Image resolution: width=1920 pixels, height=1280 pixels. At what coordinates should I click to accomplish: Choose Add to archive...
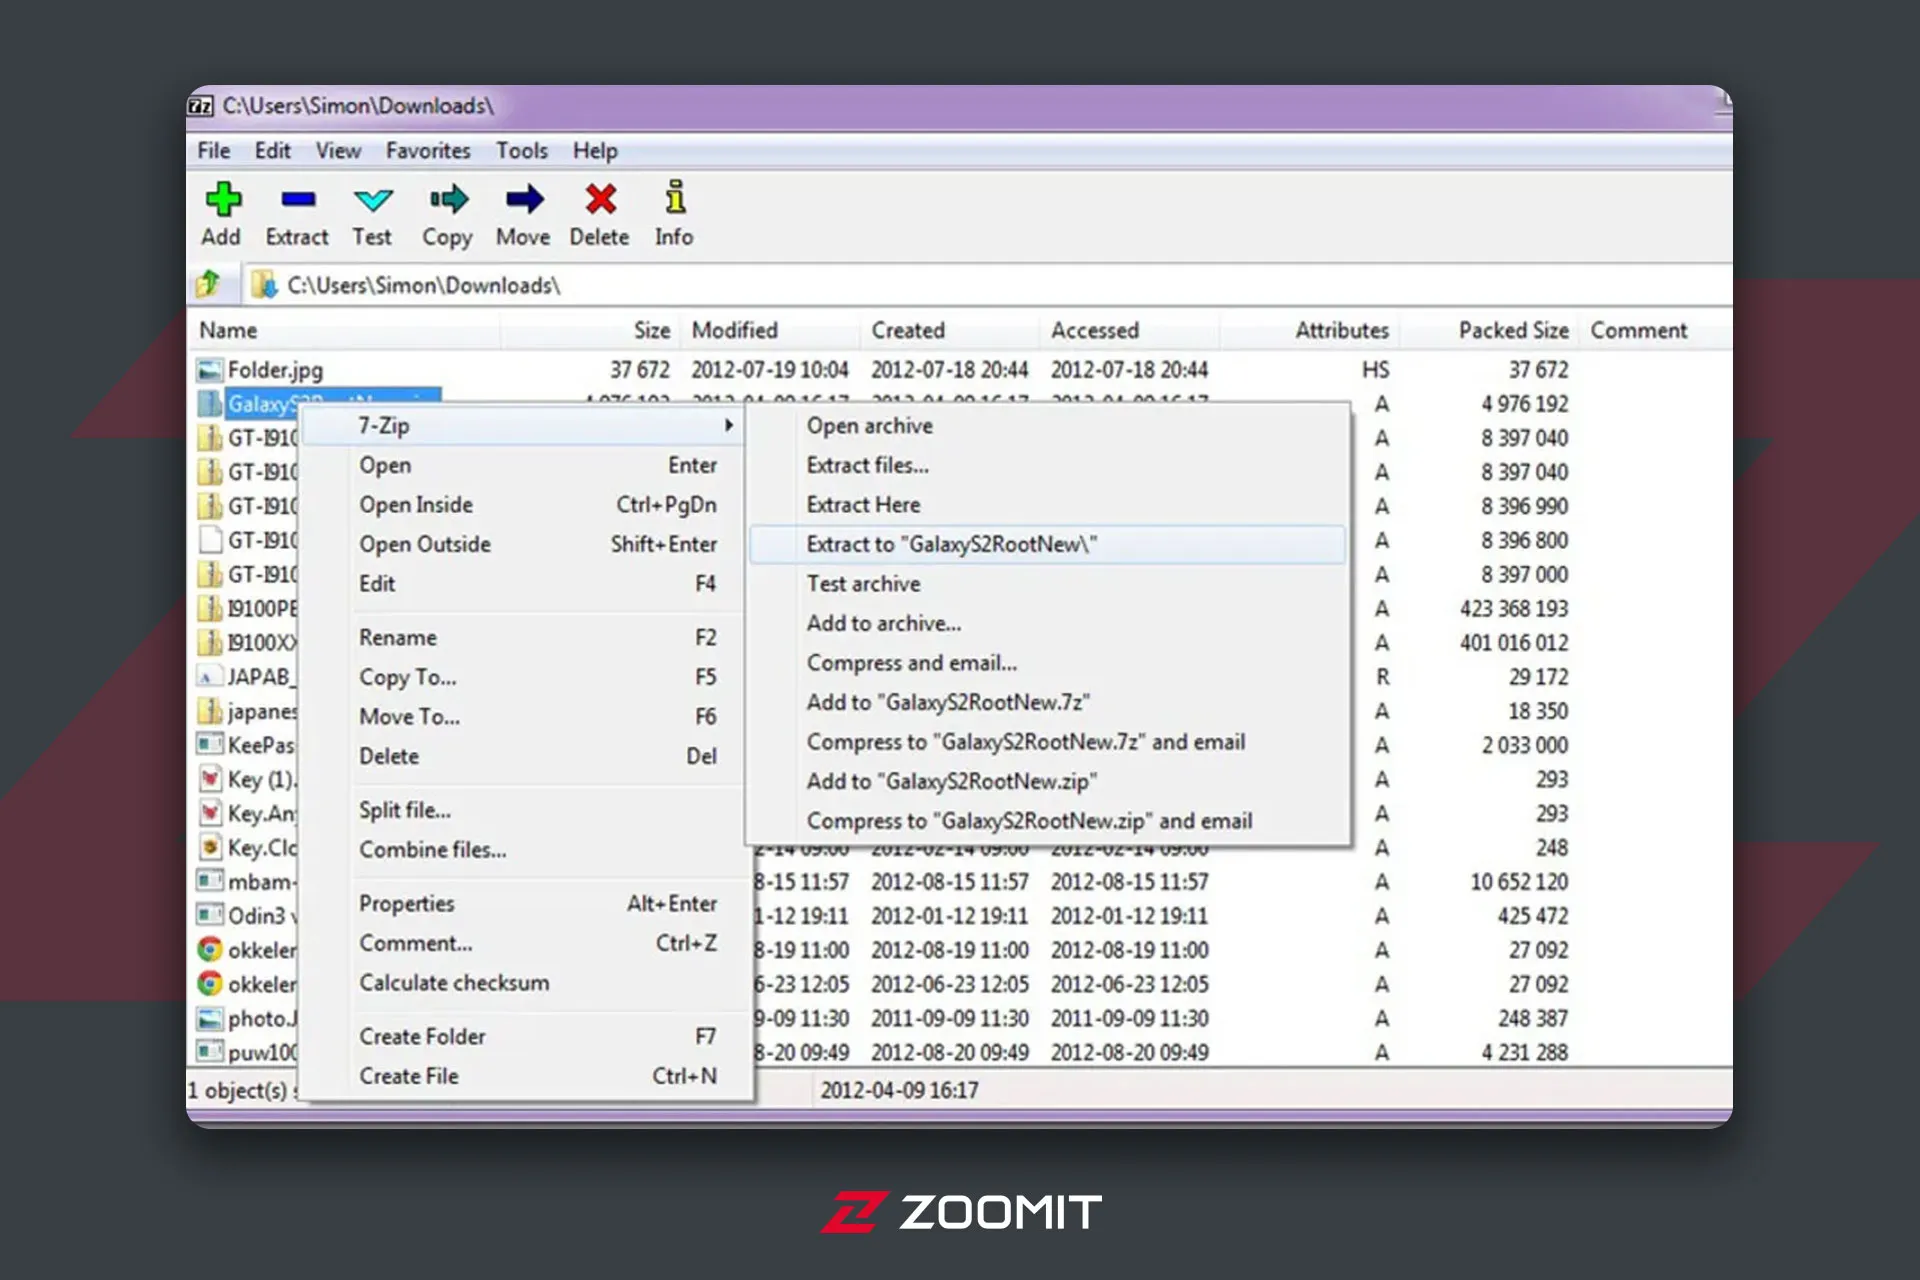(1048, 623)
